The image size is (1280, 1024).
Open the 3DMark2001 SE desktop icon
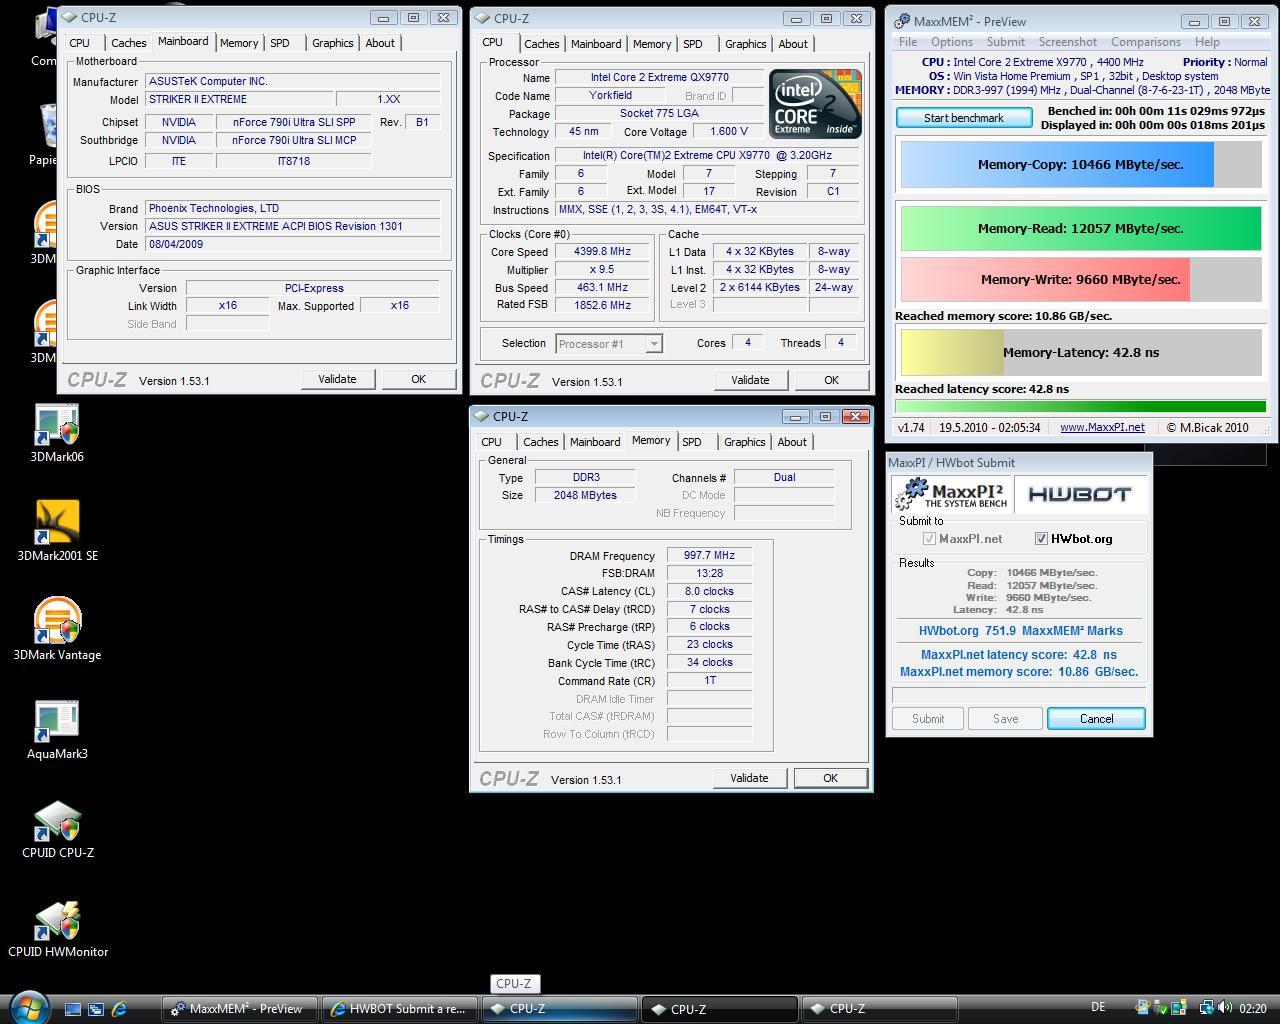pos(57,531)
